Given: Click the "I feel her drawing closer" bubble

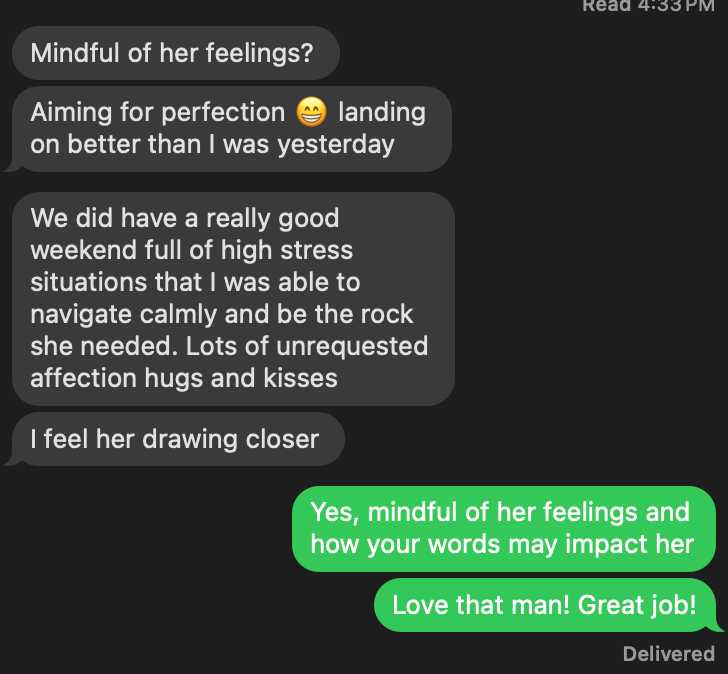Looking at the screenshot, I should click(175, 439).
